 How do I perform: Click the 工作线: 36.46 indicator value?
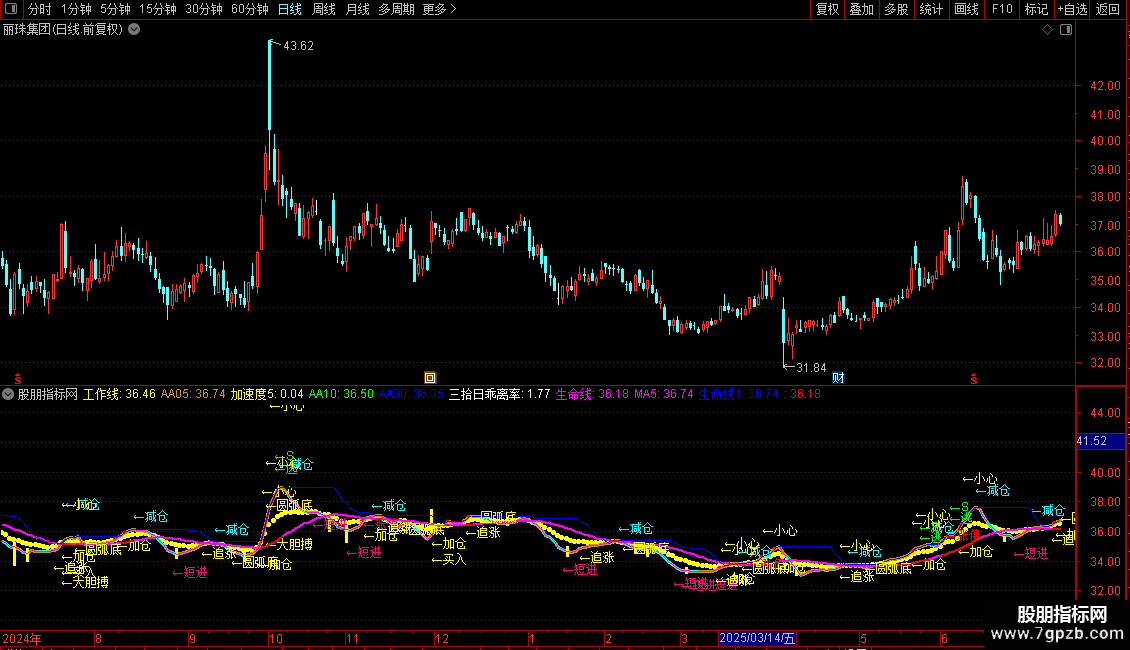(119, 394)
